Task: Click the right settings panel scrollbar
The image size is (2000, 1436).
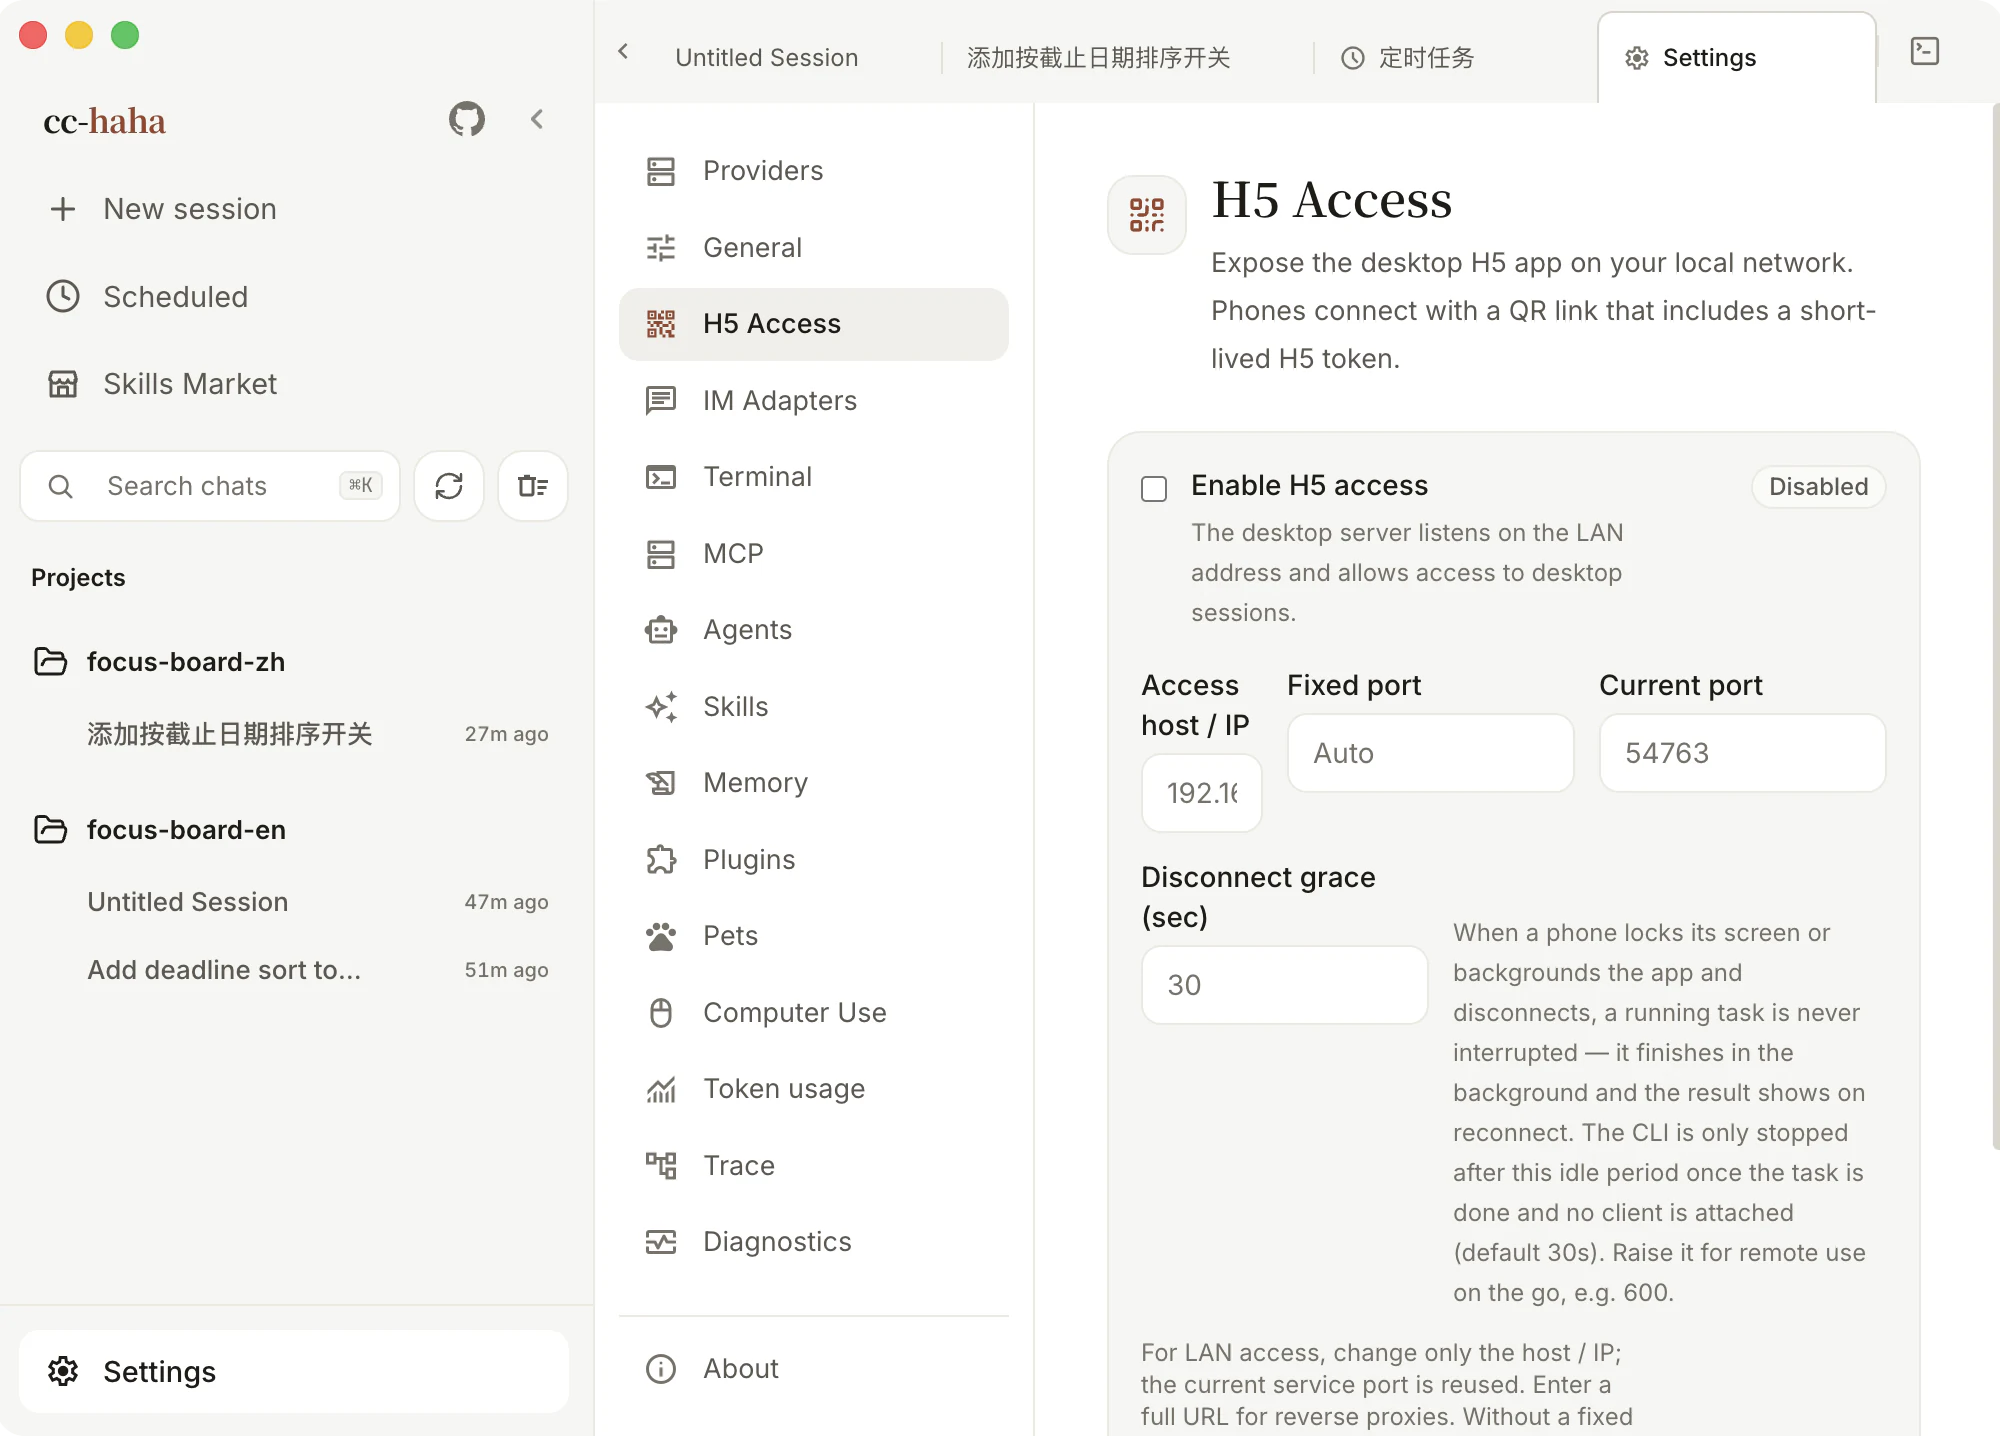Action: (1995, 625)
